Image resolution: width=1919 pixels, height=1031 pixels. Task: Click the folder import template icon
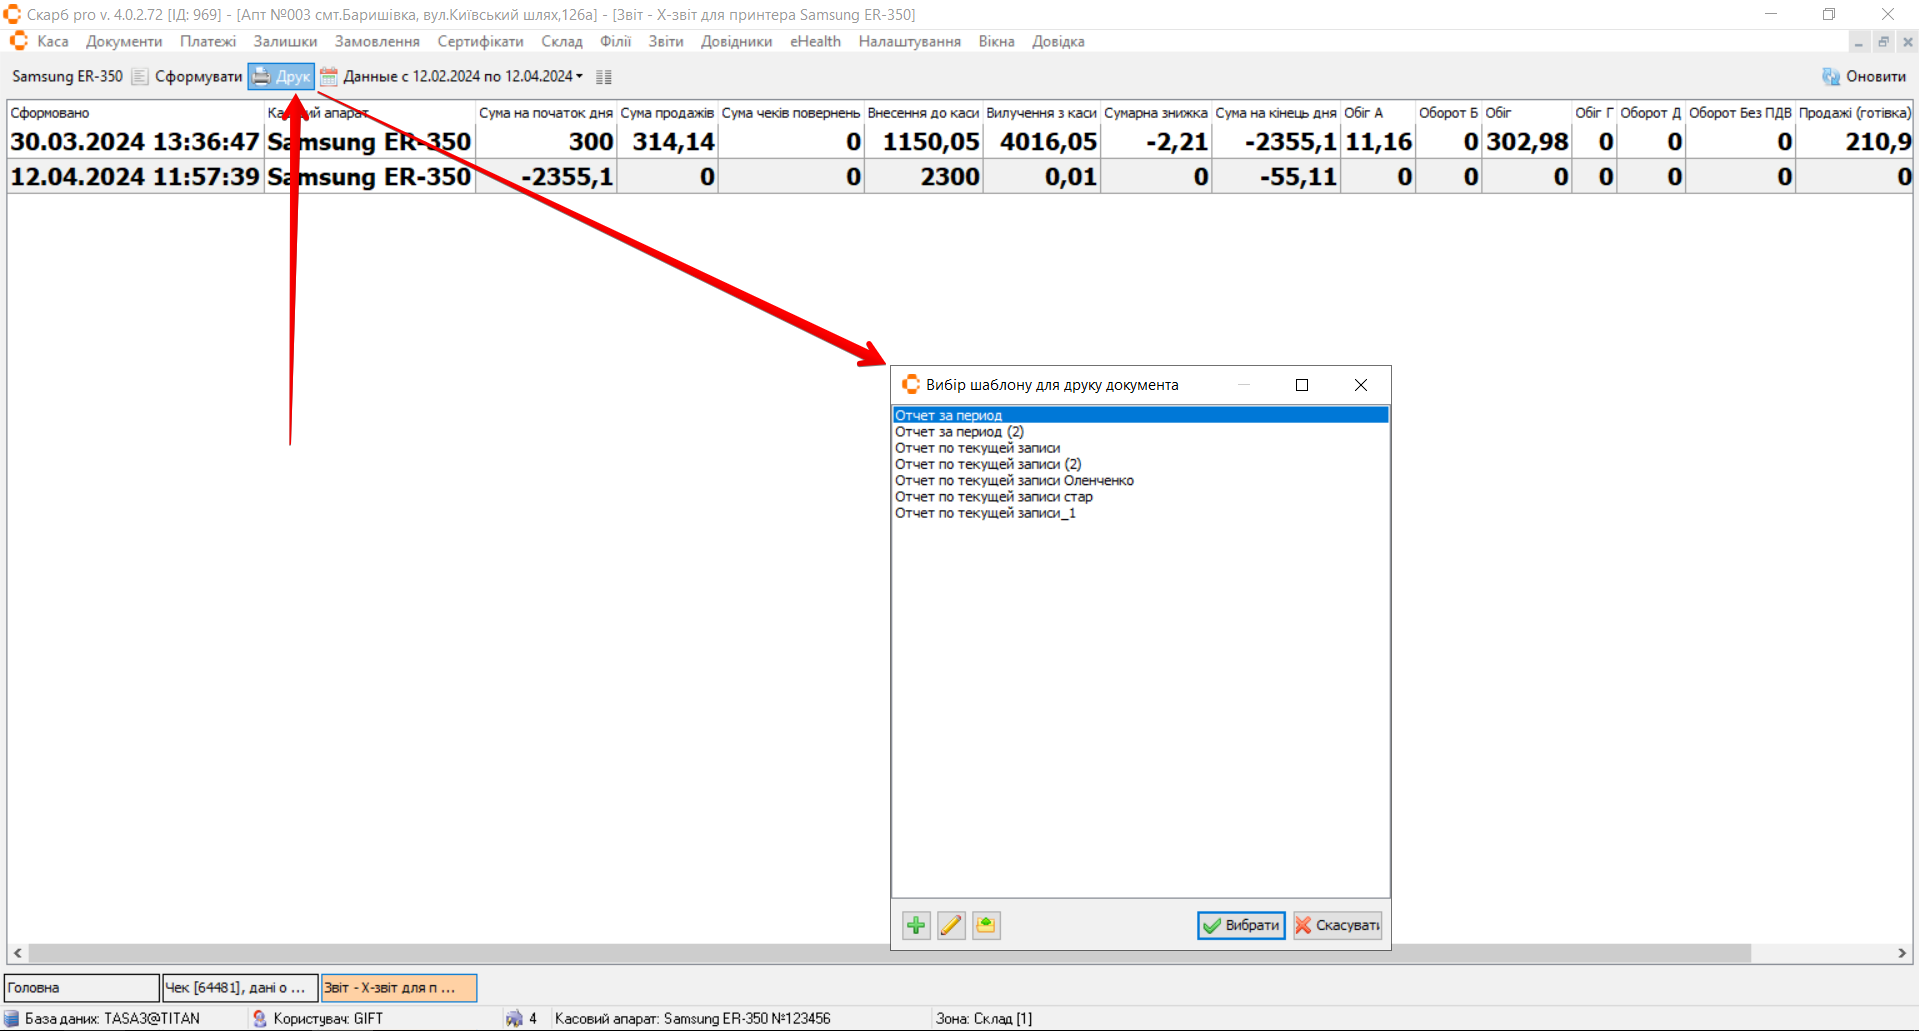(x=986, y=925)
